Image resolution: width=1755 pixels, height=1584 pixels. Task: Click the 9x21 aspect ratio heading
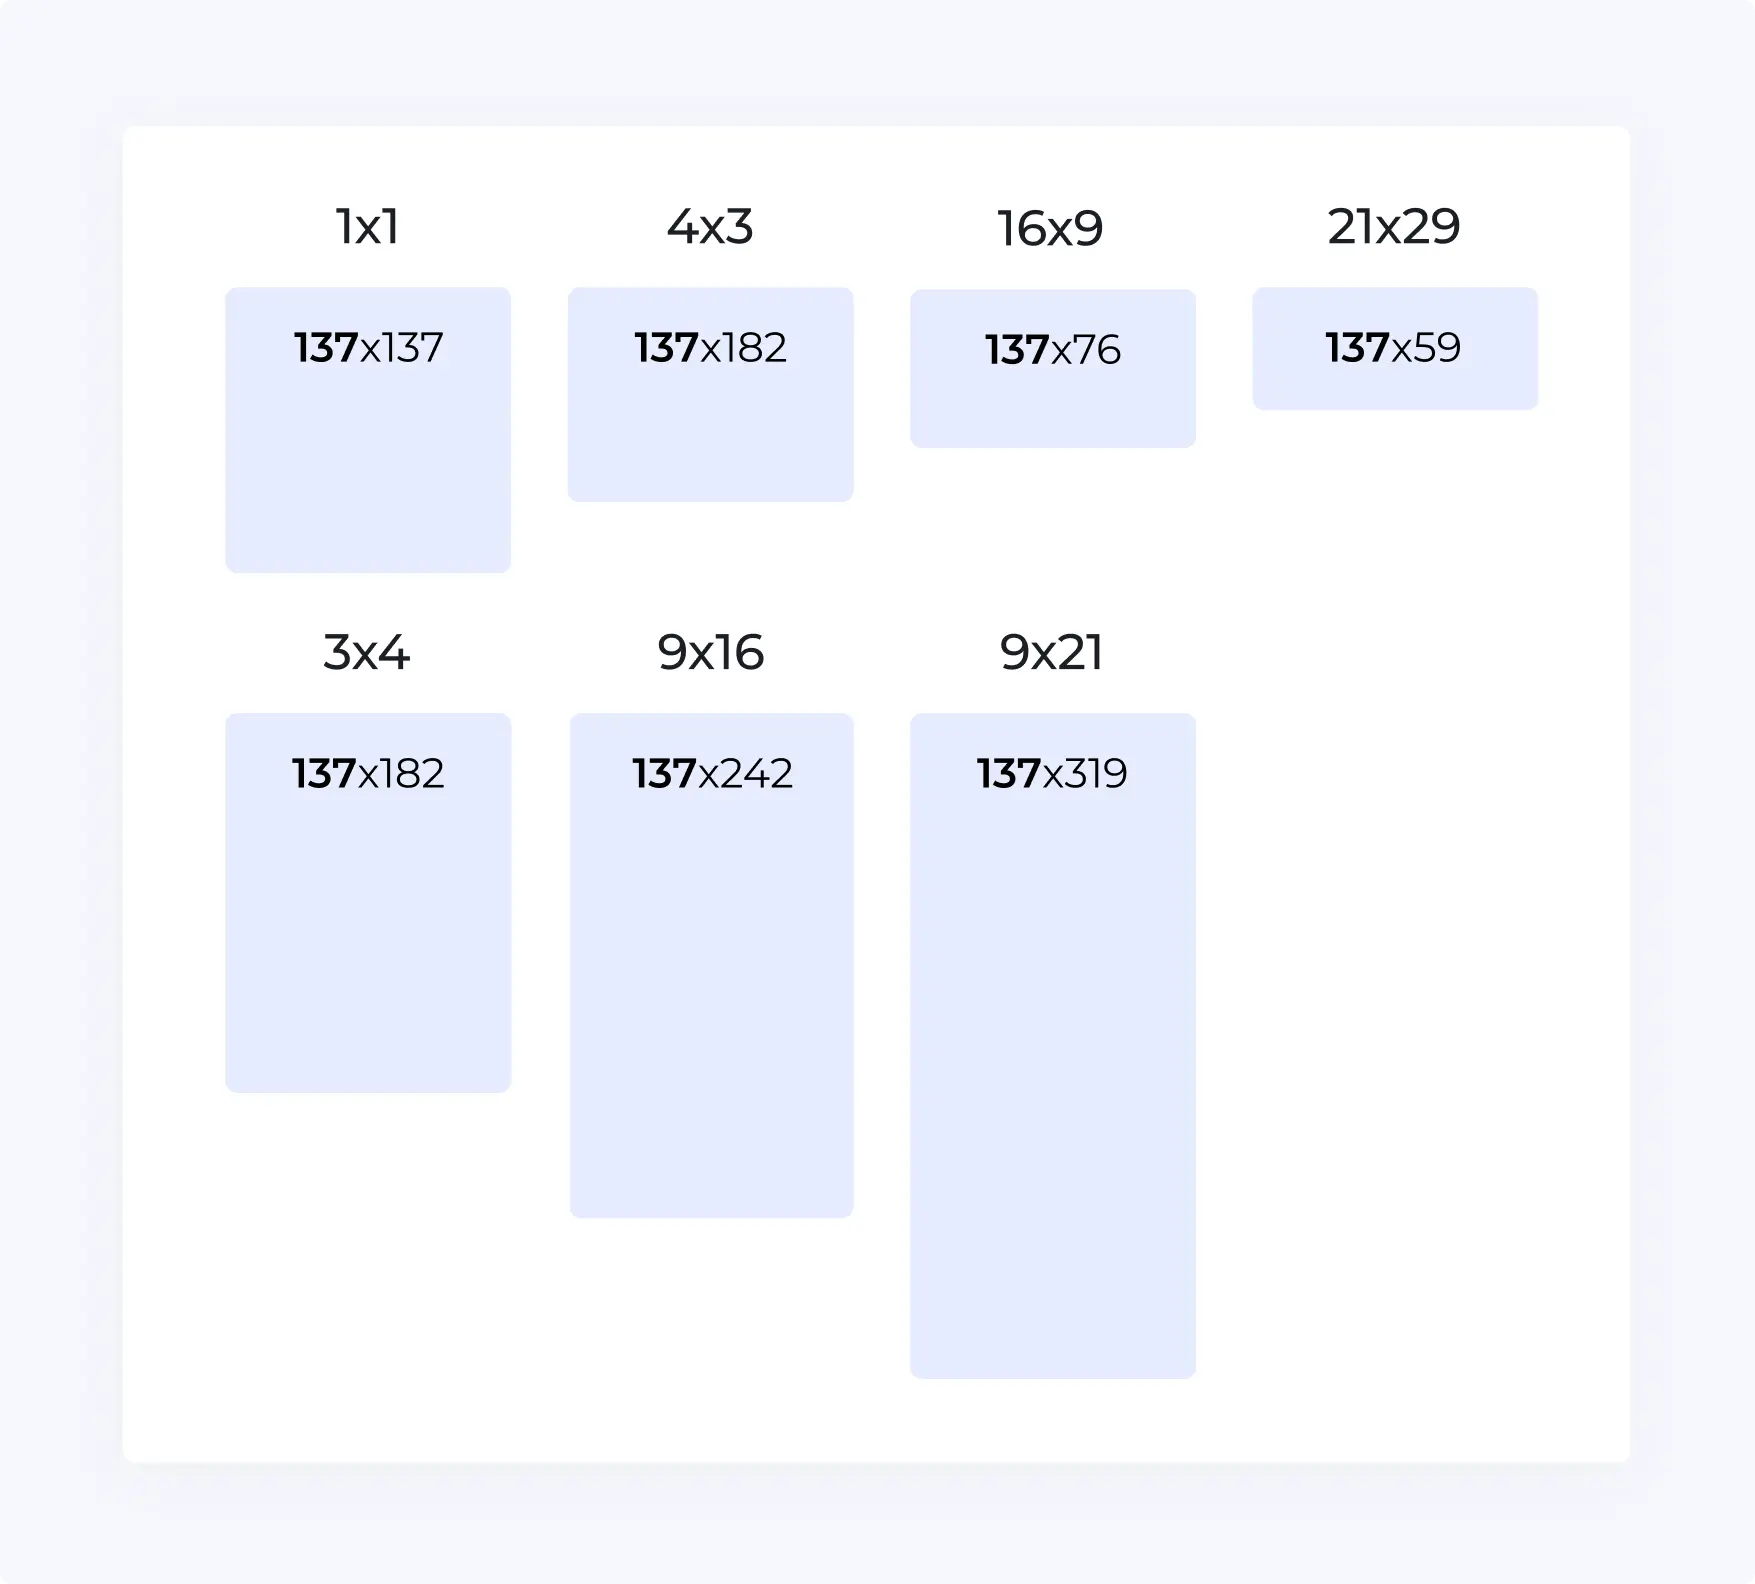click(x=1051, y=652)
